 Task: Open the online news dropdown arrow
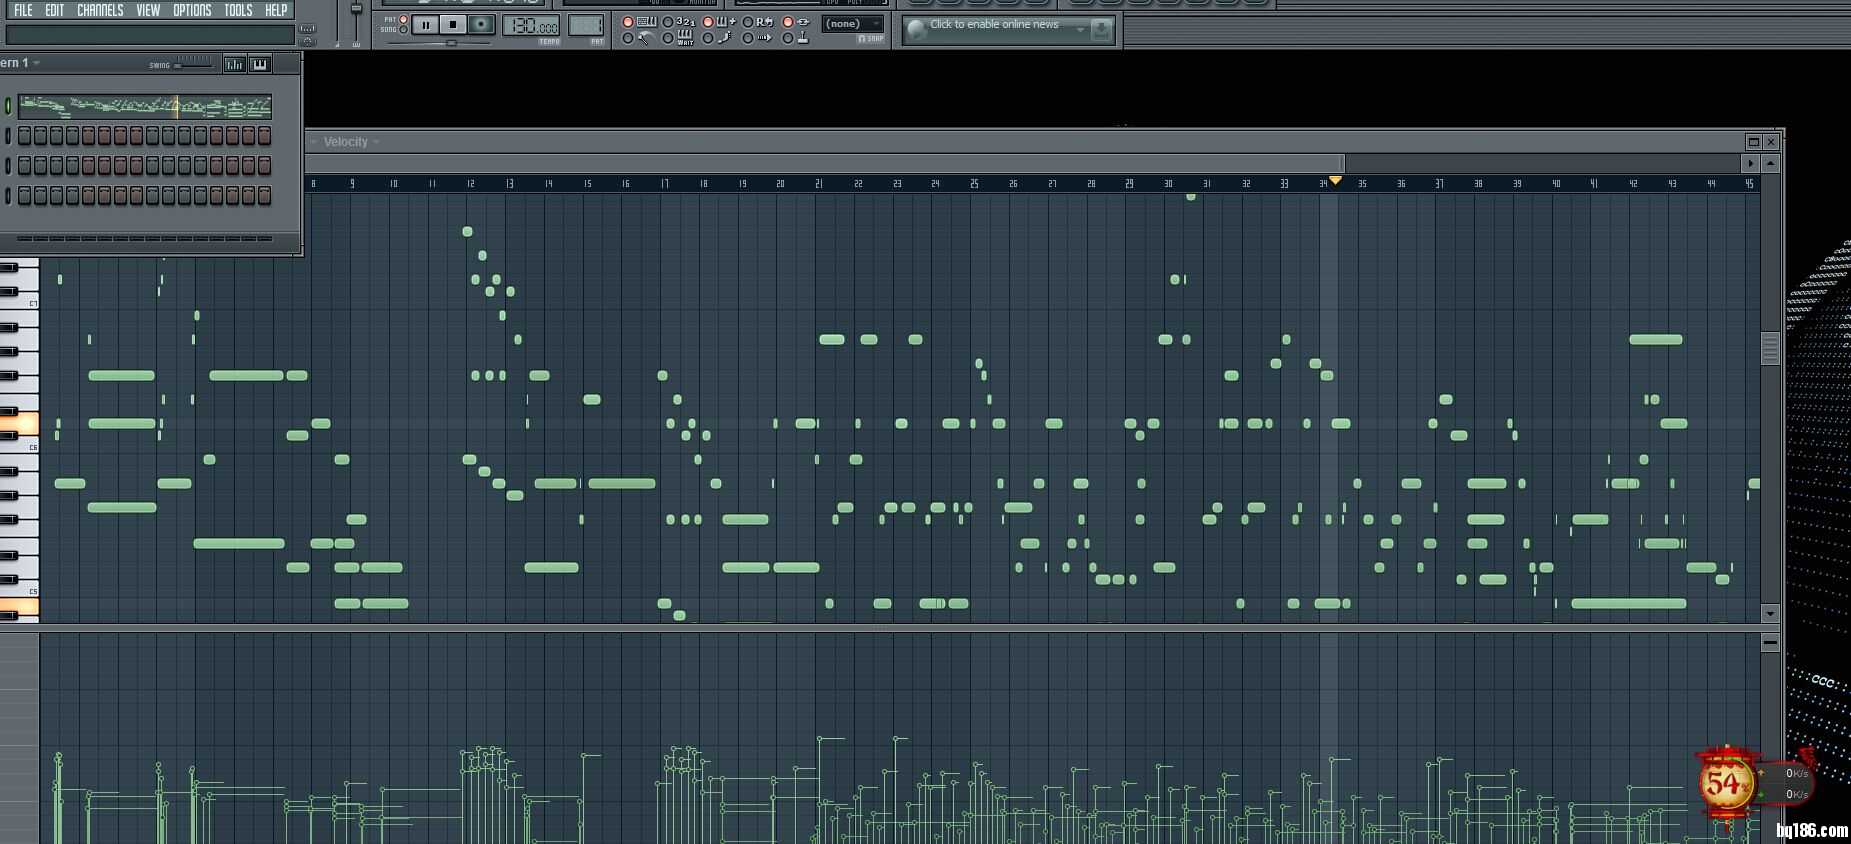1080,29
